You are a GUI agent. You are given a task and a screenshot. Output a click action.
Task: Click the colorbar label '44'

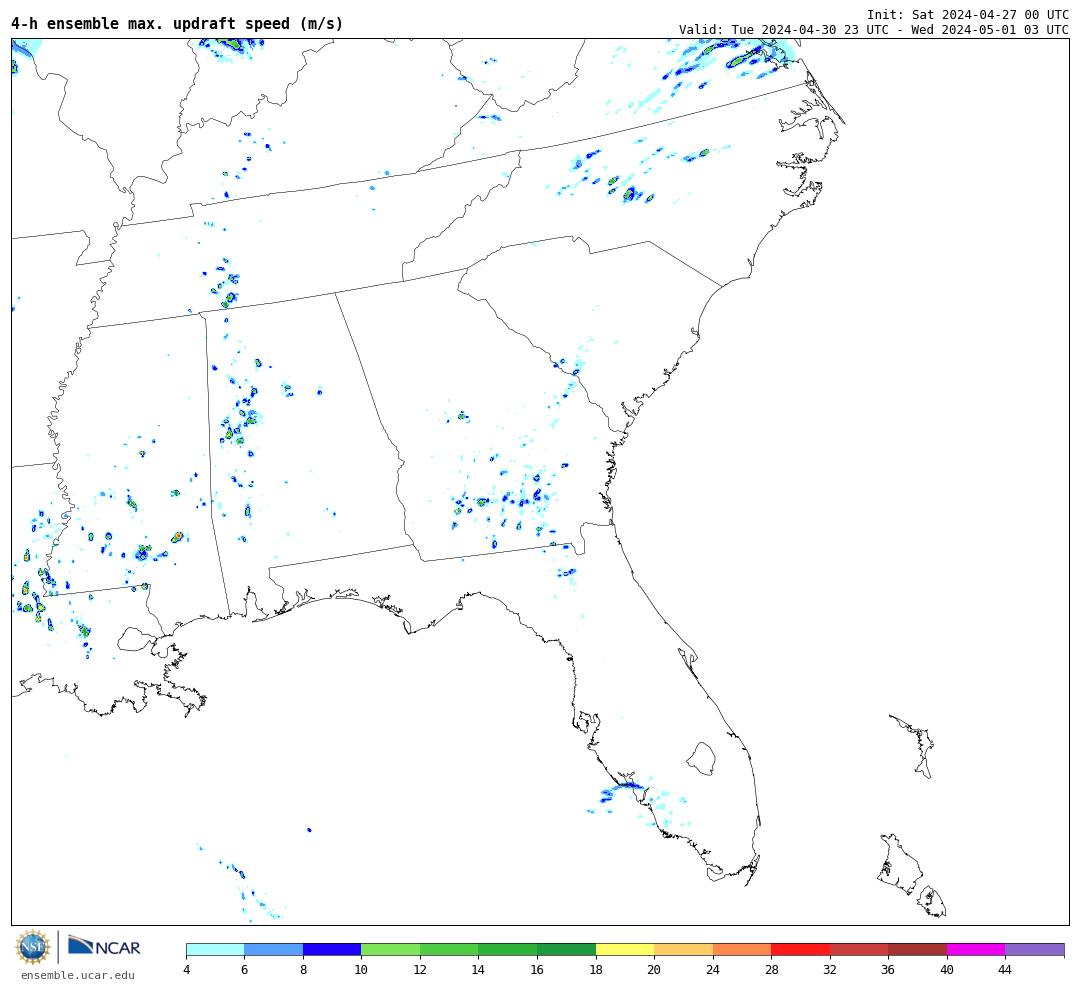(x=1005, y=969)
